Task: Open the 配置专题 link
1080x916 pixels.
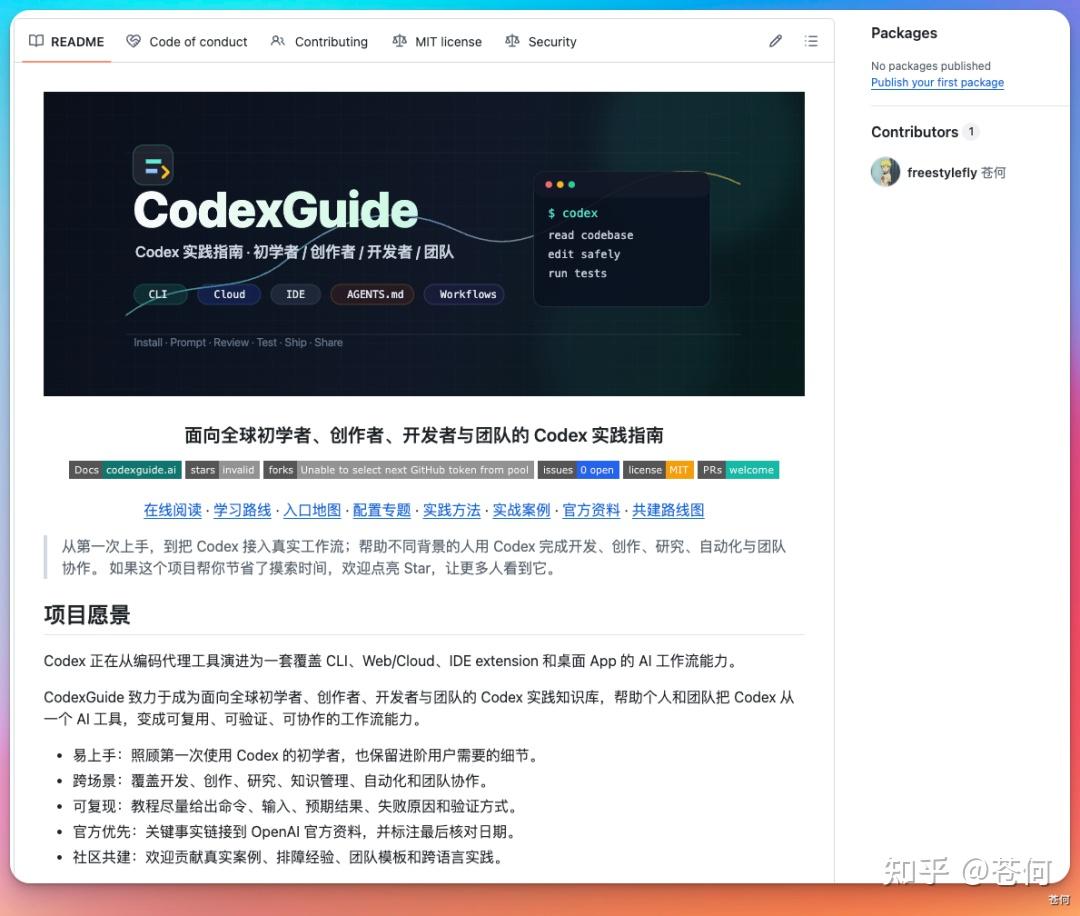Action: click(382, 510)
